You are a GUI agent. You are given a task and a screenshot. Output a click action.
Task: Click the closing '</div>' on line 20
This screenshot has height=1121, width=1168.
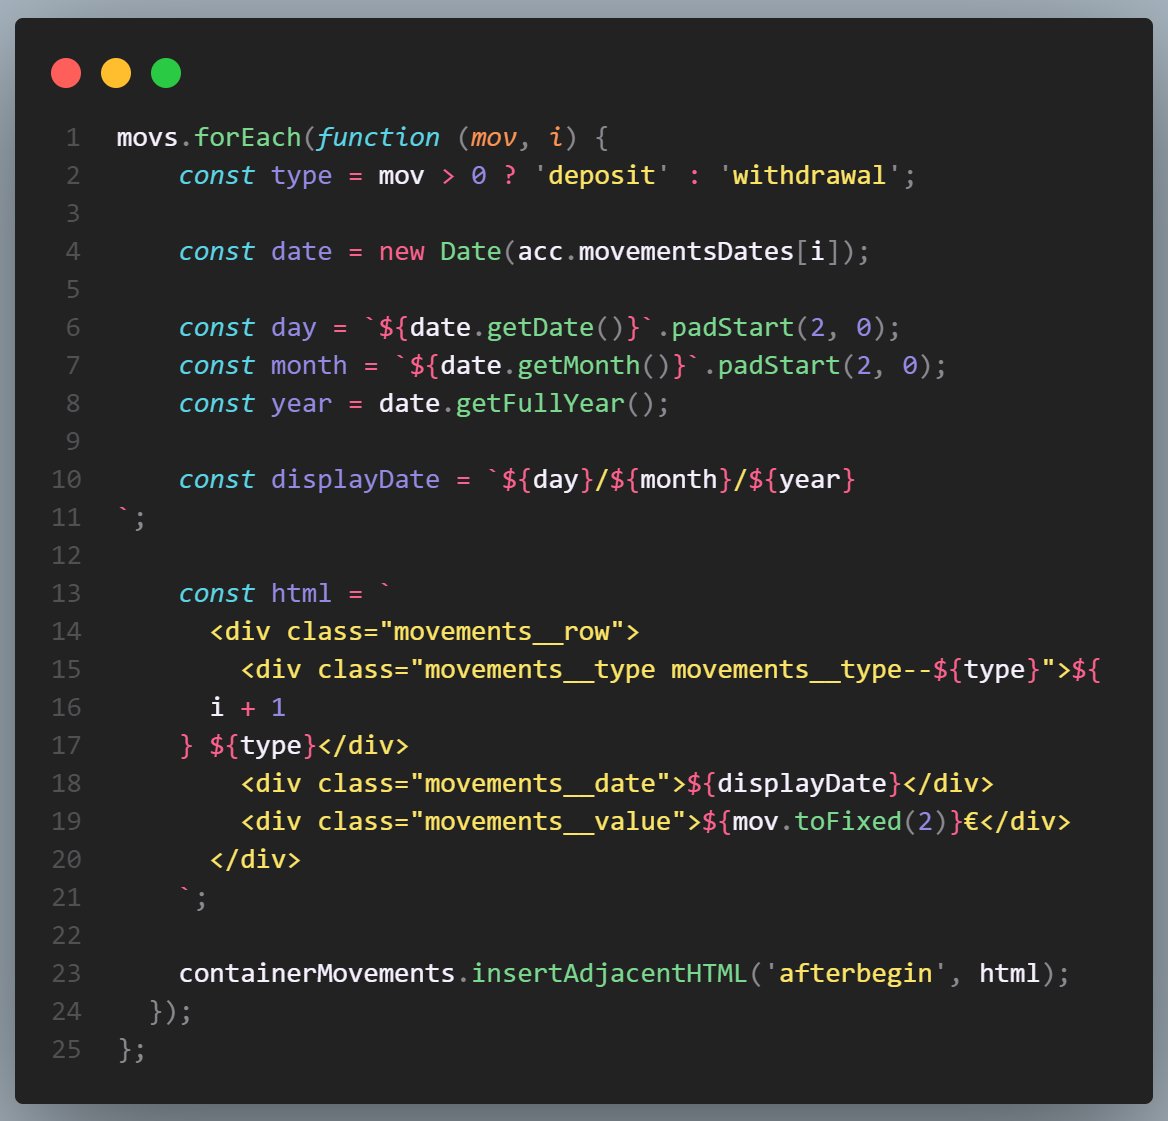(255, 860)
